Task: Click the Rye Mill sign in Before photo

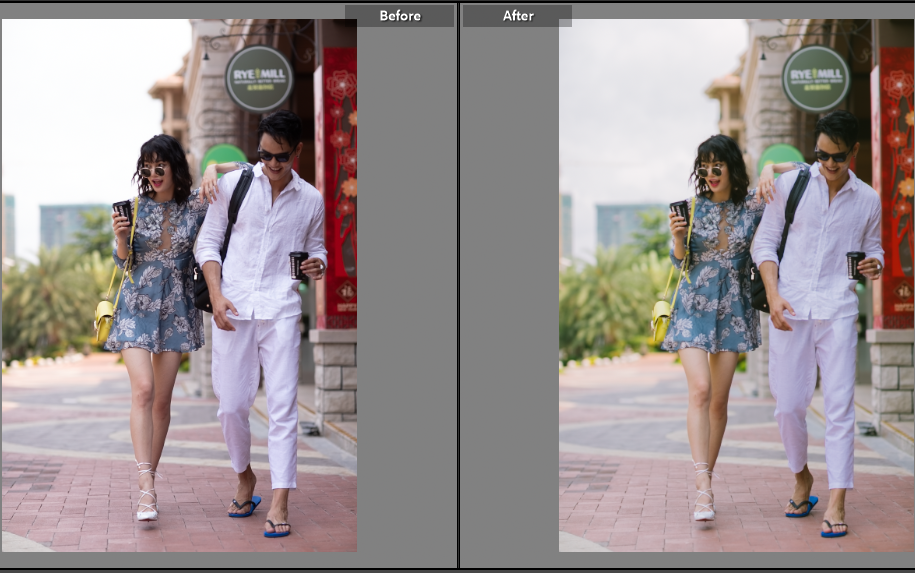Action: tap(259, 79)
